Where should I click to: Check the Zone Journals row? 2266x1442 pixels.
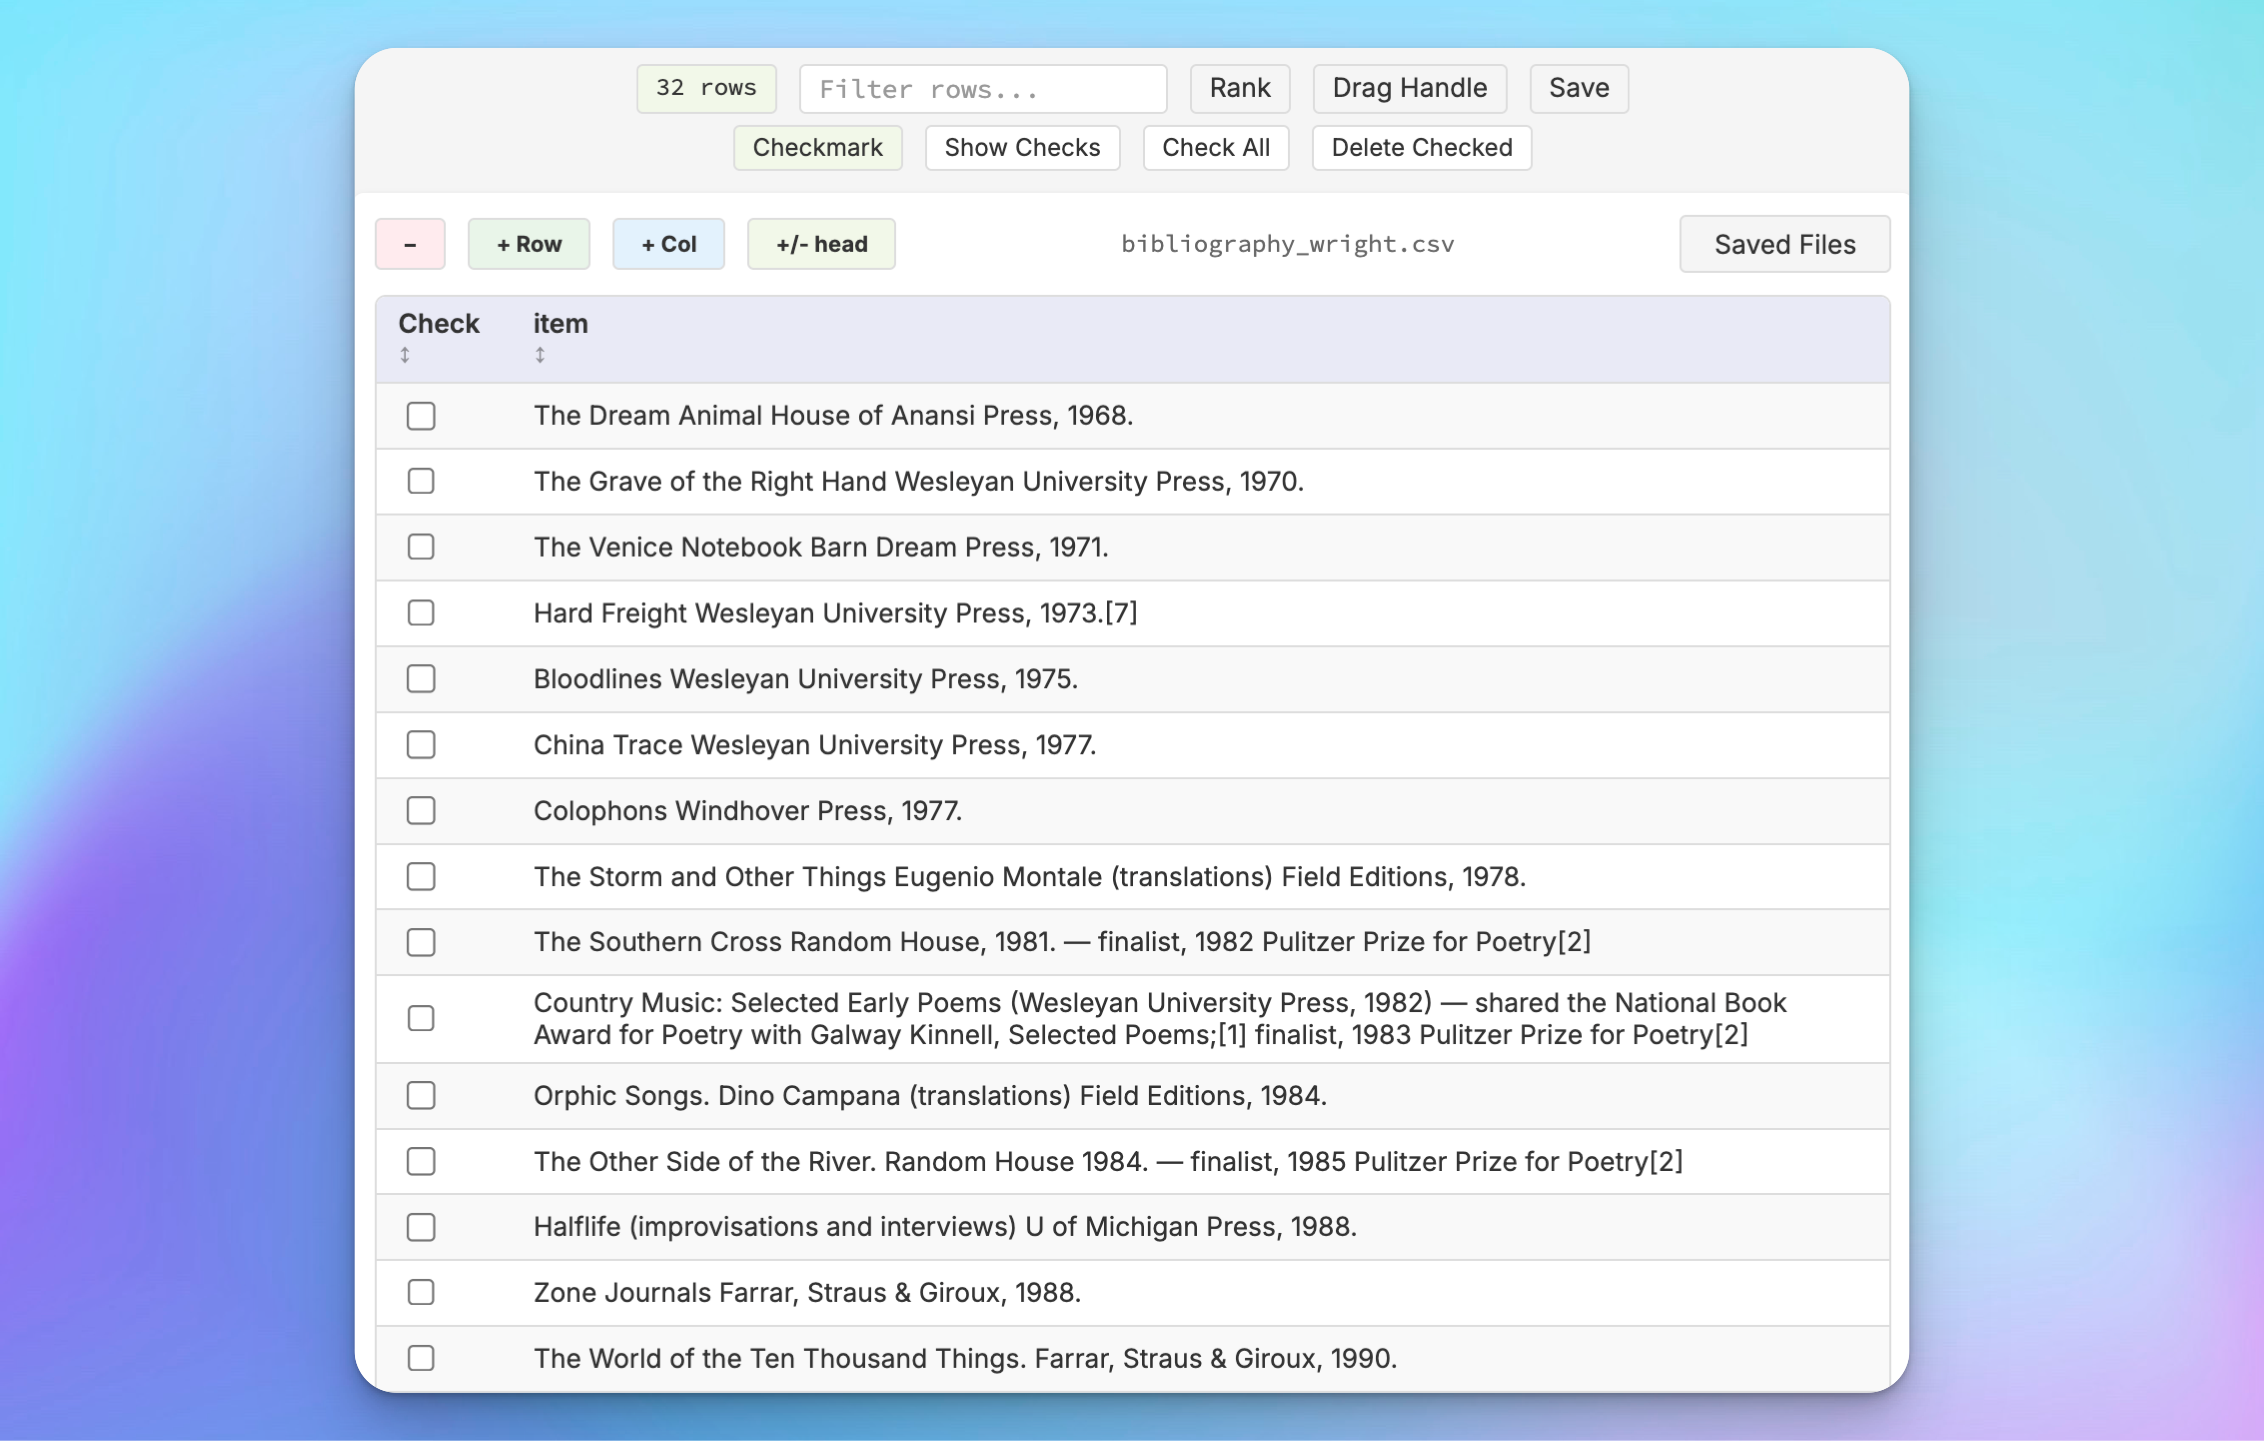pyautogui.click(x=421, y=1293)
